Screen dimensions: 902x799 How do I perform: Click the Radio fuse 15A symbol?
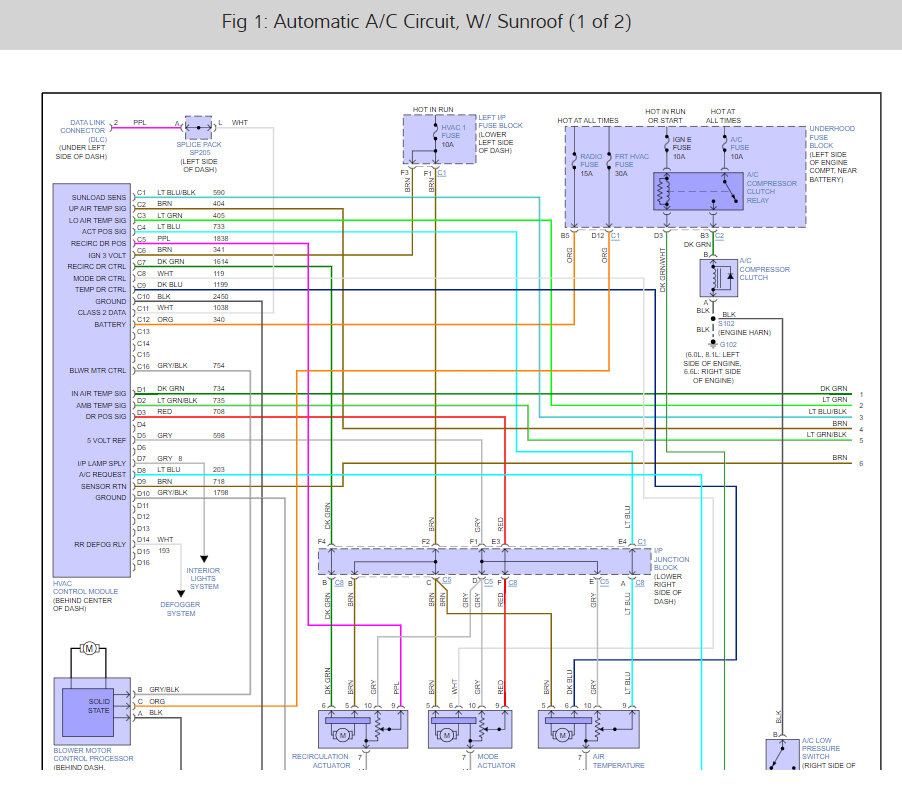575,162
